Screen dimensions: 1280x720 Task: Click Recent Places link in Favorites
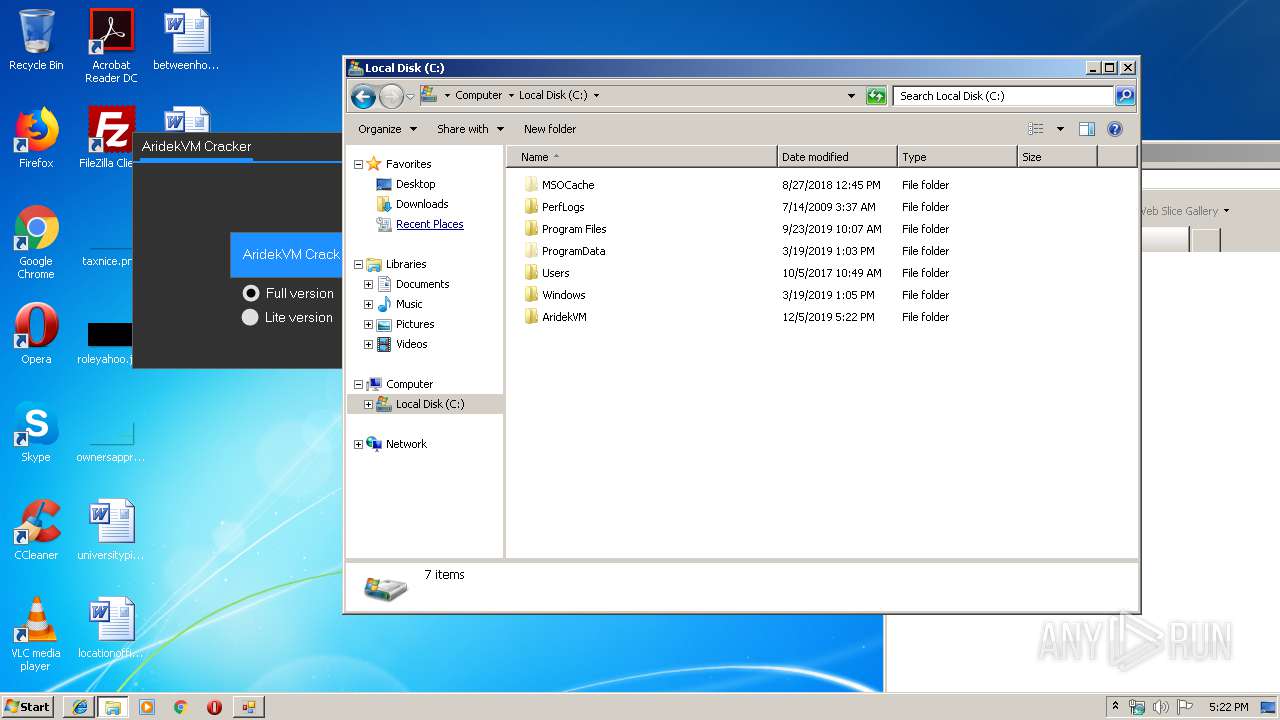click(430, 224)
